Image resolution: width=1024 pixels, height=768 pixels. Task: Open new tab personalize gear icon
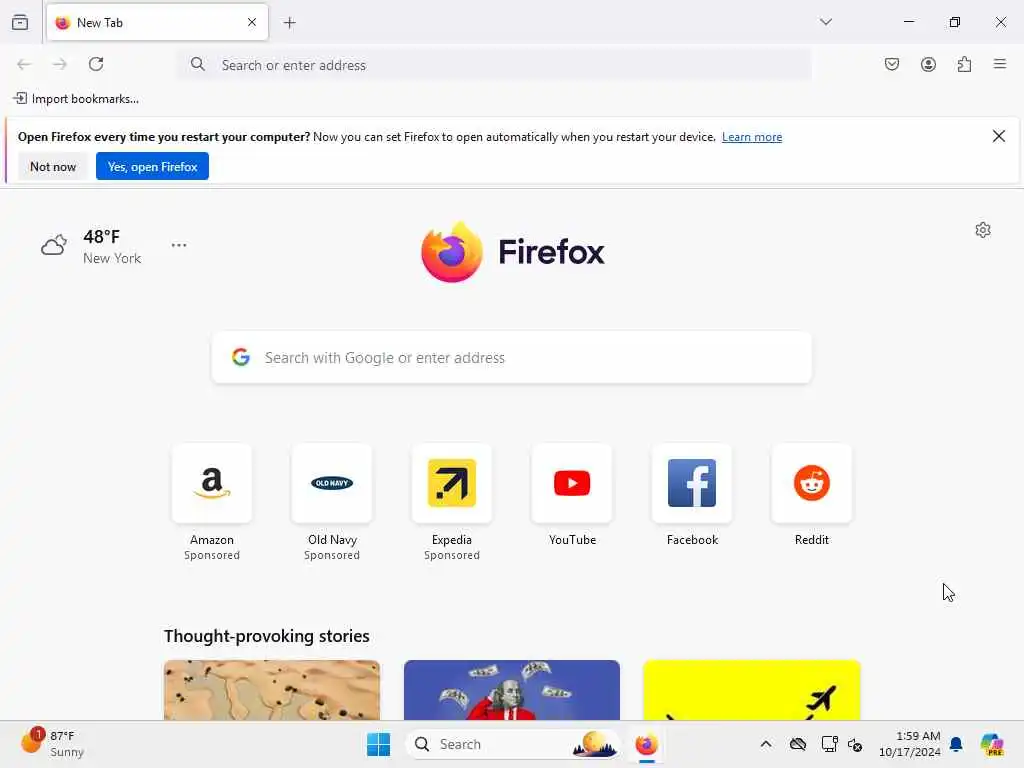(x=983, y=230)
